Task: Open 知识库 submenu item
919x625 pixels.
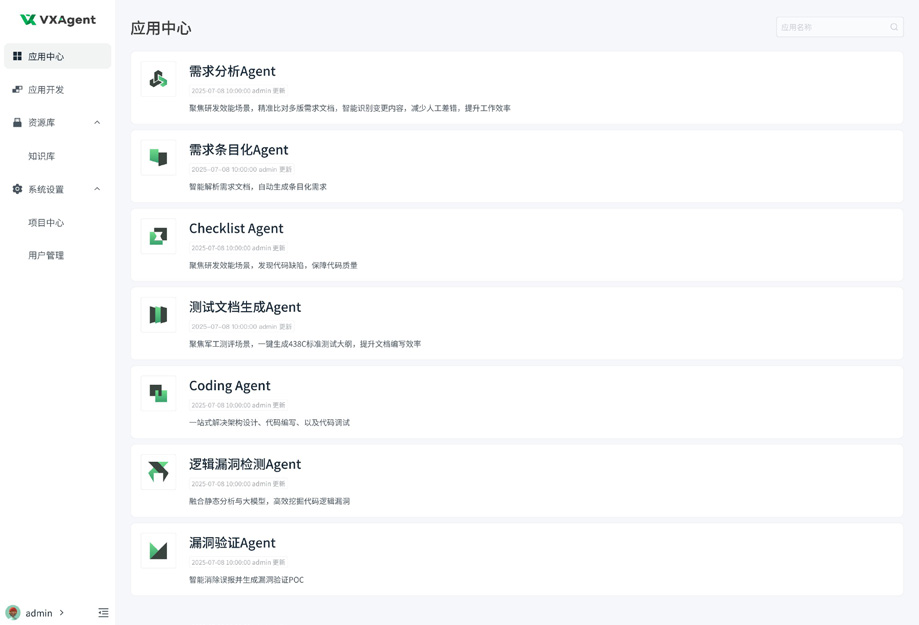Action: (x=42, y=156)
